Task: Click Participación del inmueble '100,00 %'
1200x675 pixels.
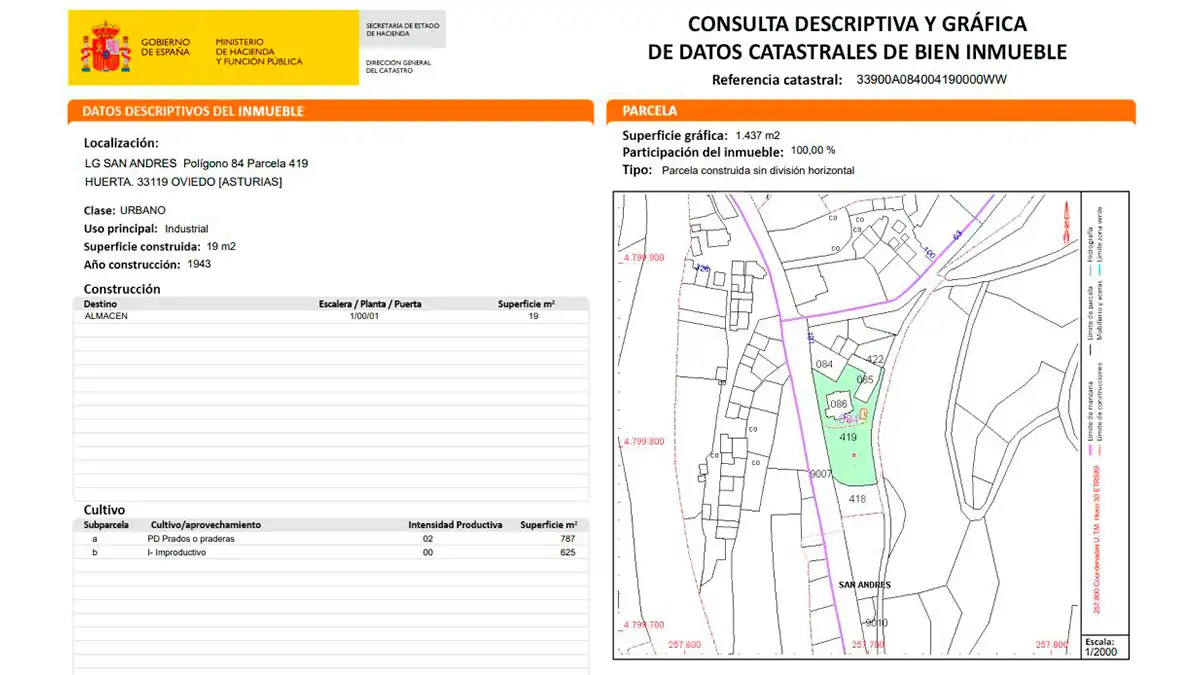Action: click(x=813, y=150)
